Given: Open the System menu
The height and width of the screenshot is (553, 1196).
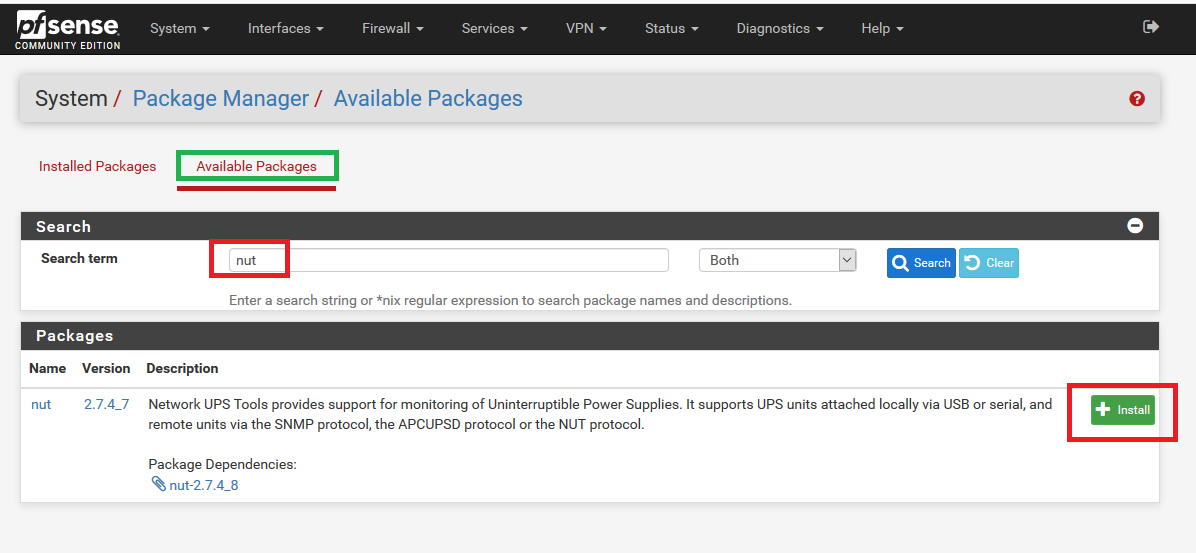Looking at the screenshot, I should coord(179,28).
